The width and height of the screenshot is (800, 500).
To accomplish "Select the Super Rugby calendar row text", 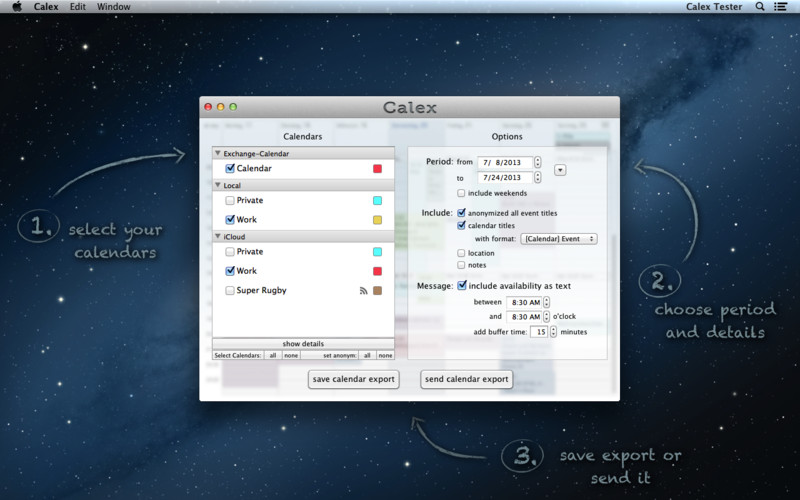I will coord(261,290).
